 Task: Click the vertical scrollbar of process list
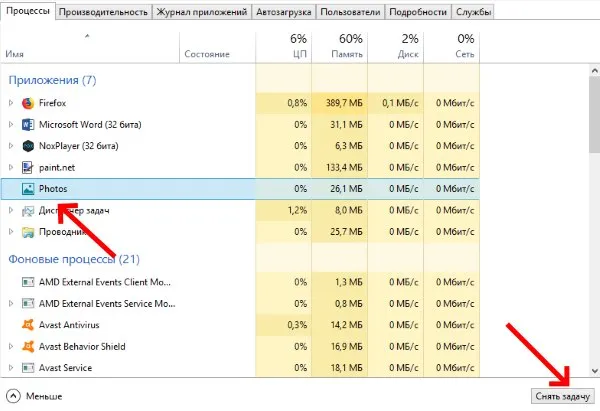click(x=593, y=120)
